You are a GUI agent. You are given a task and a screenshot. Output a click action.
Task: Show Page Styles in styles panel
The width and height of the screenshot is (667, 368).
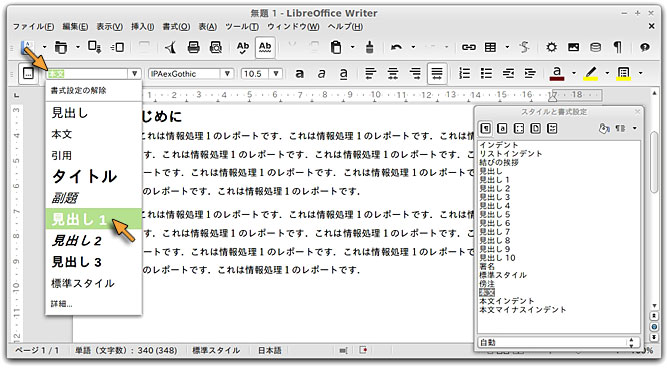coord(536,128)
